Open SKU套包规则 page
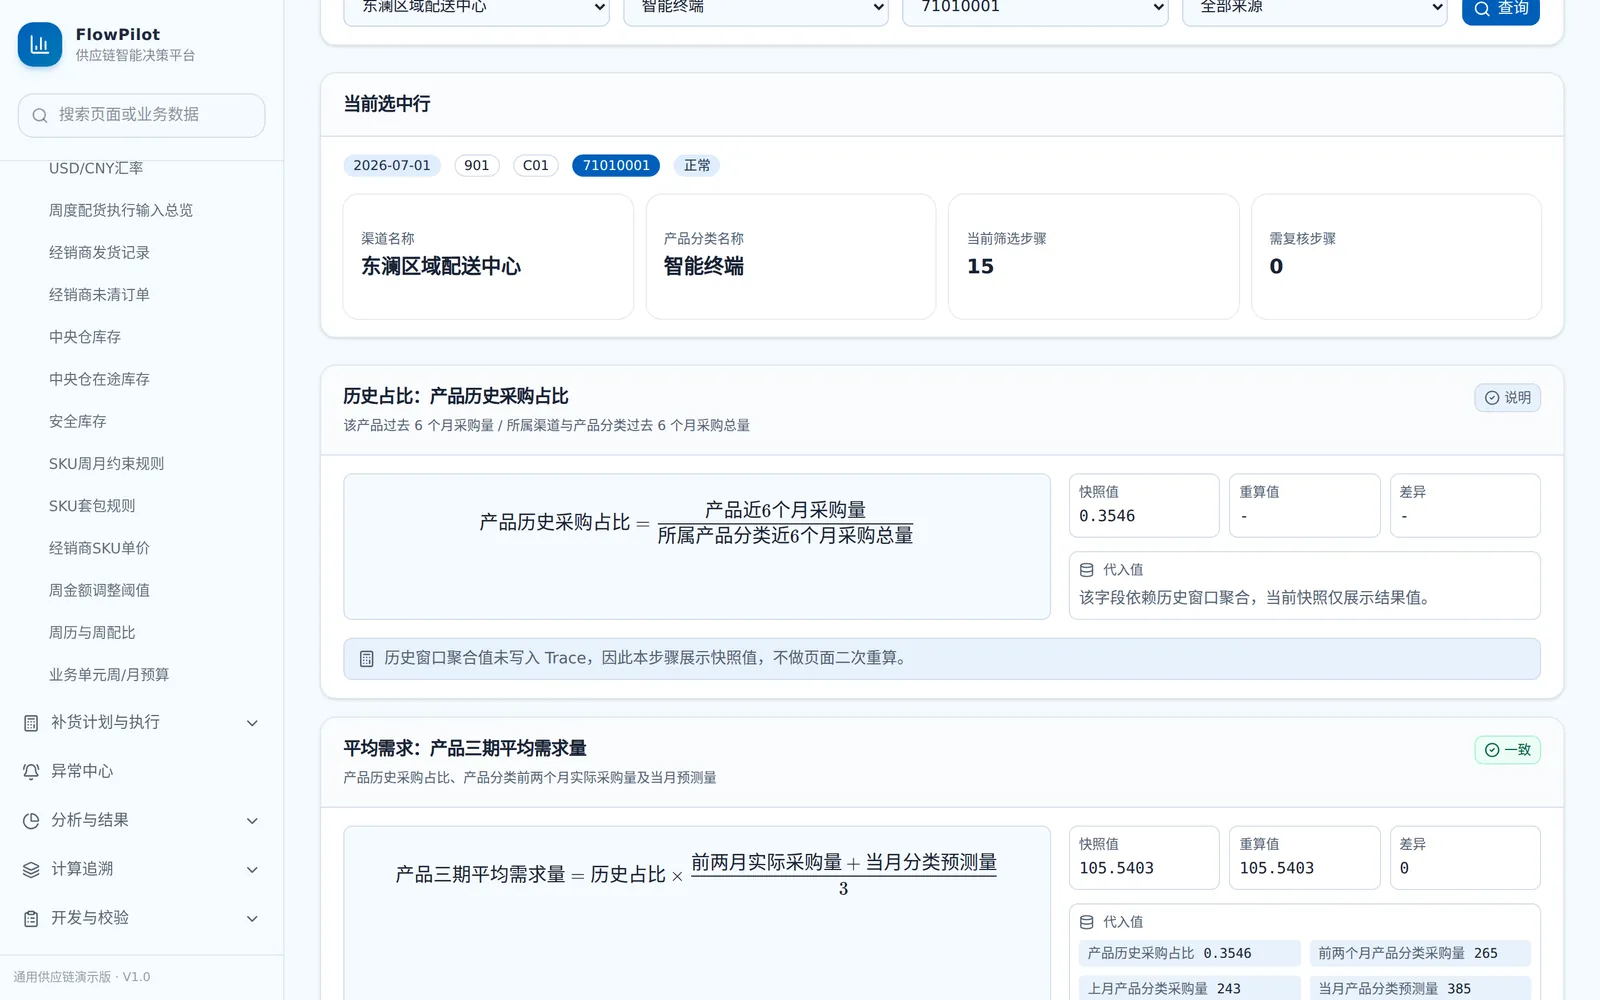Image resolution: width=1600 pixels, height=1000 pixels. 92,506
